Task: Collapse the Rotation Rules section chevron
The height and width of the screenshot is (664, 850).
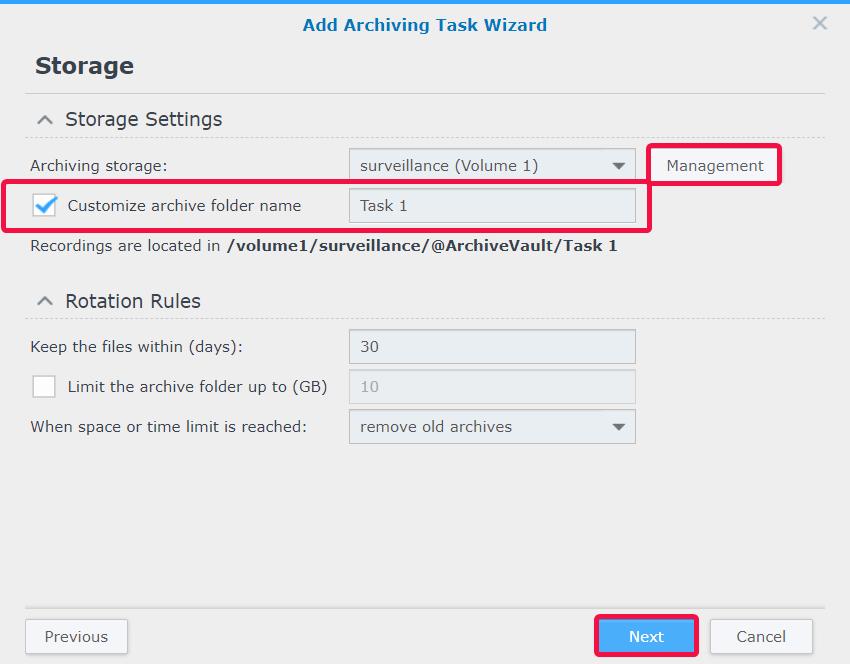Action: [45, 301]
